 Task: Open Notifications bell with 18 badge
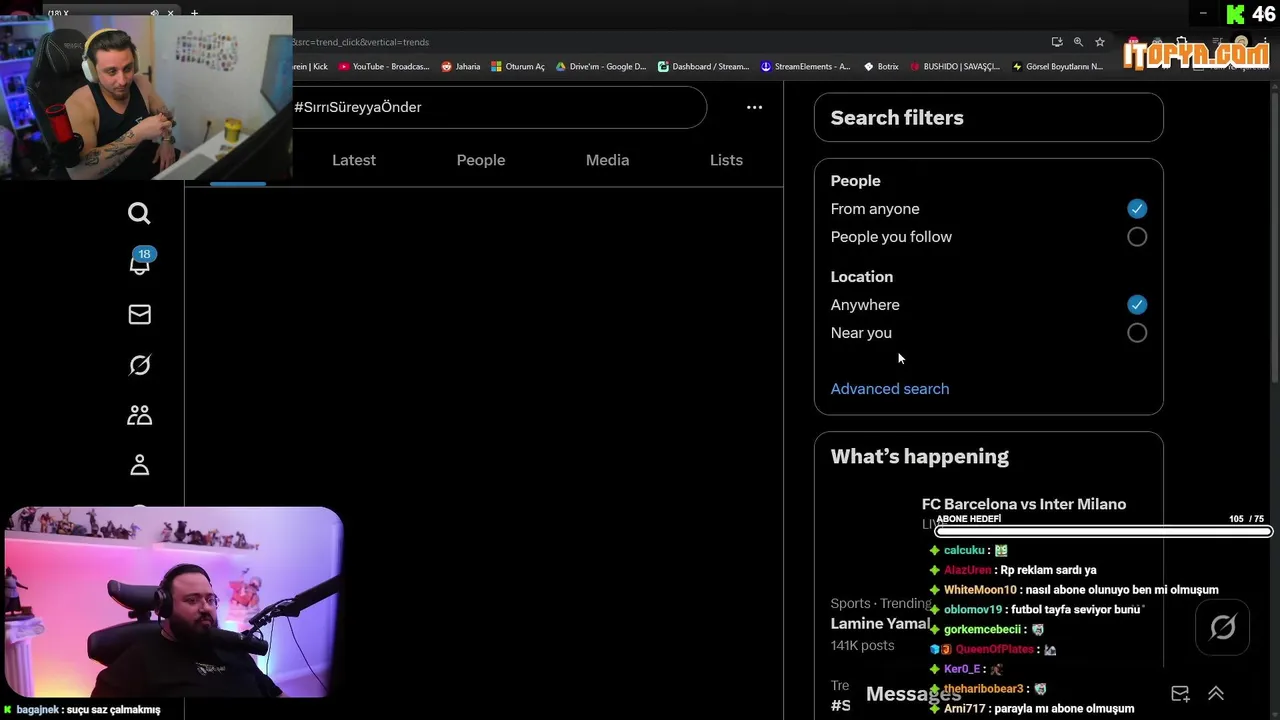[140, 262]
